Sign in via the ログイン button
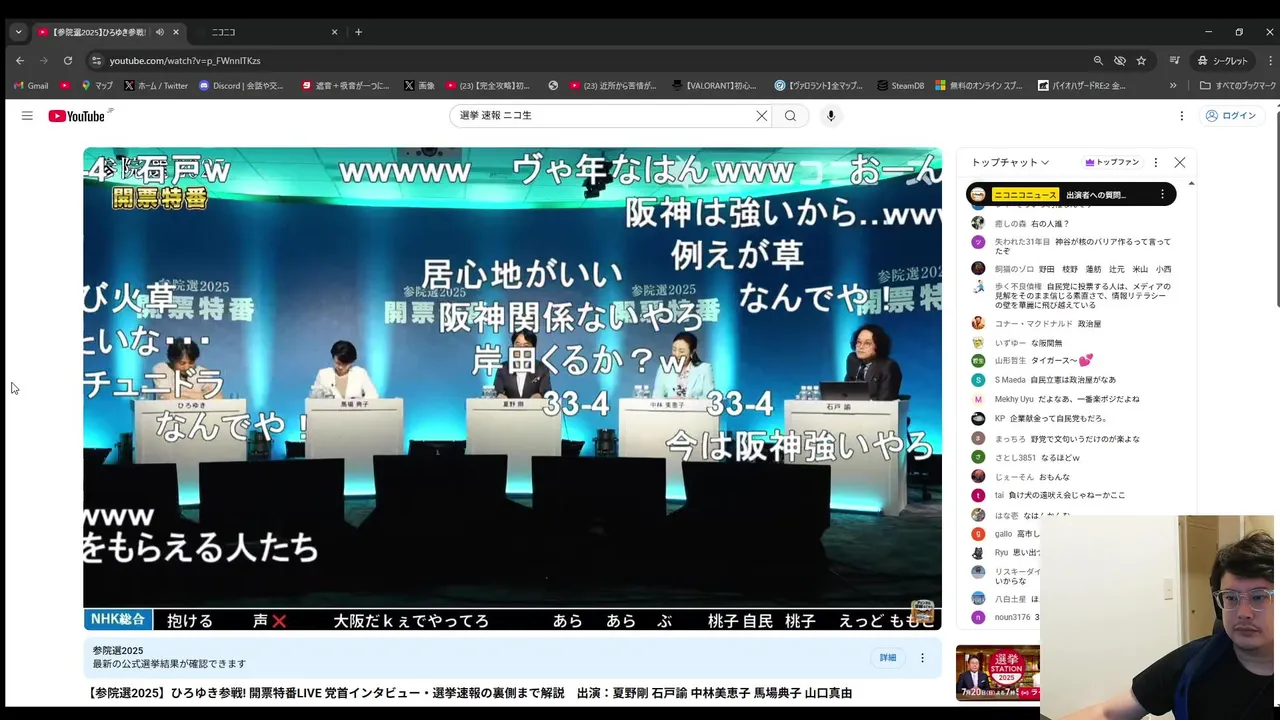 pos(1230,116)
